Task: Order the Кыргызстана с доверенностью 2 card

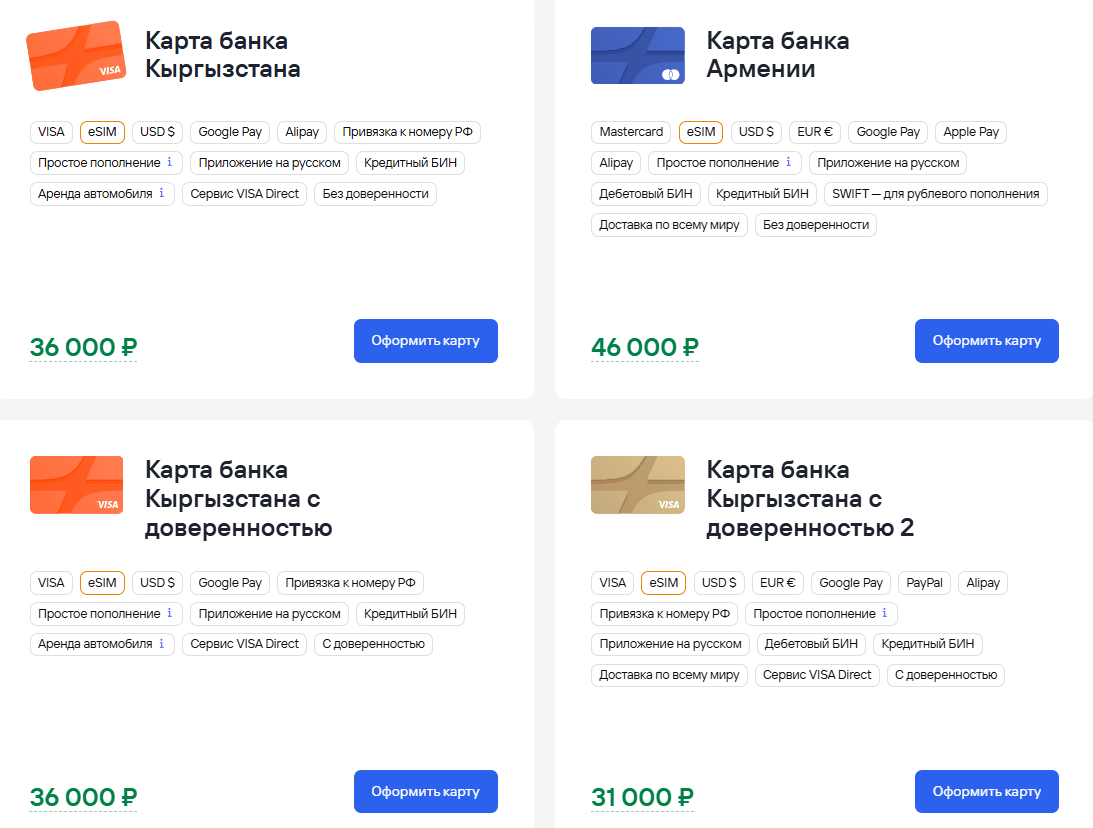Action: 986,792
